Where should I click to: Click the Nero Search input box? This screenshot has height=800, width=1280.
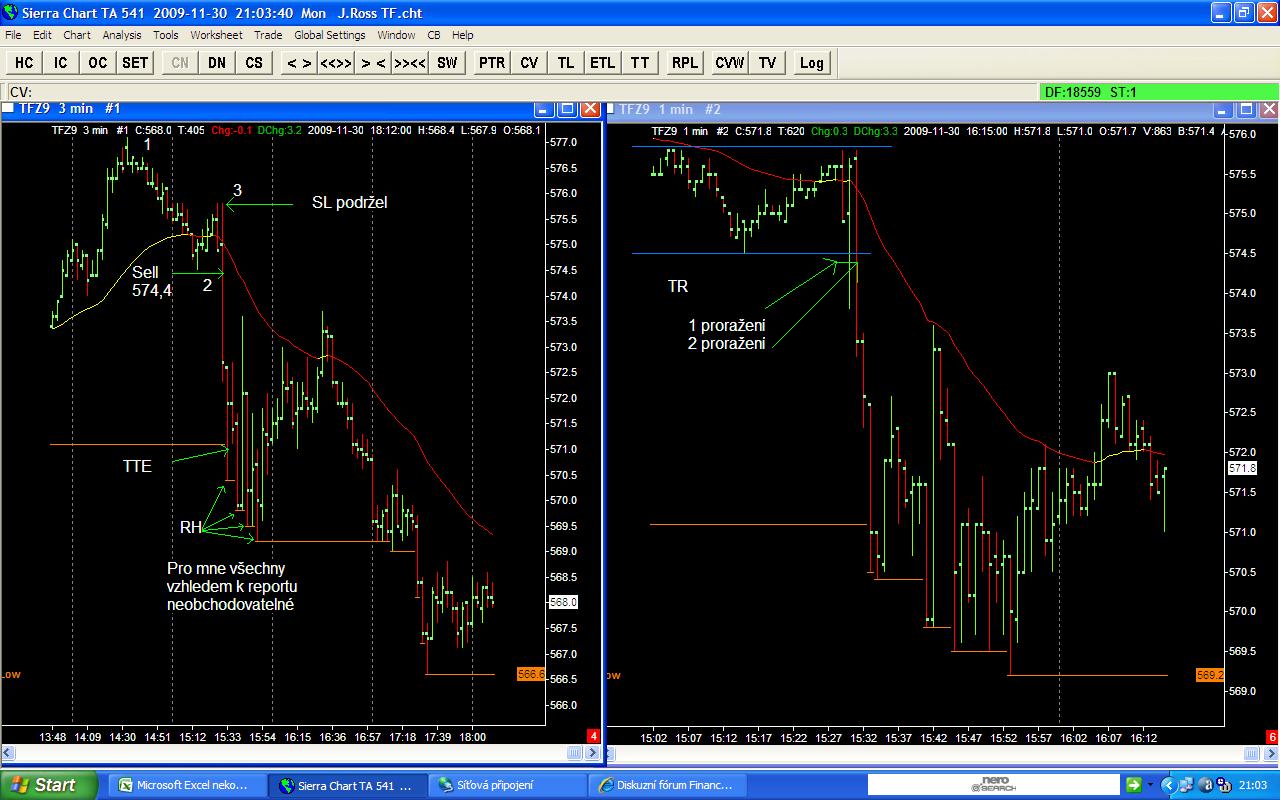click(992, 785)
